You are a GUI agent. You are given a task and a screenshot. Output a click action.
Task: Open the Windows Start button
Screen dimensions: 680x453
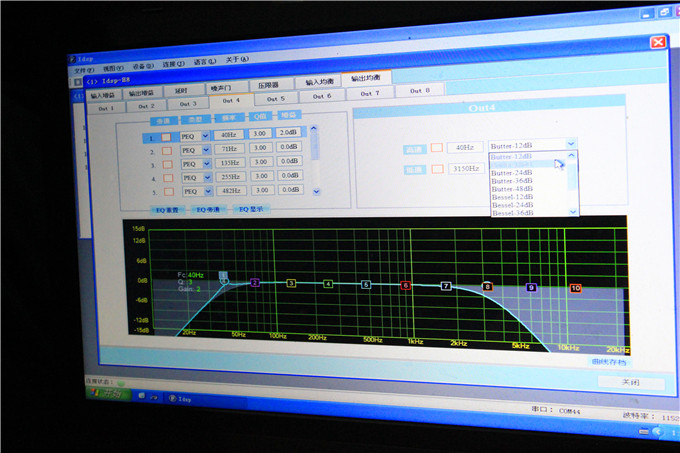(108, 394)
